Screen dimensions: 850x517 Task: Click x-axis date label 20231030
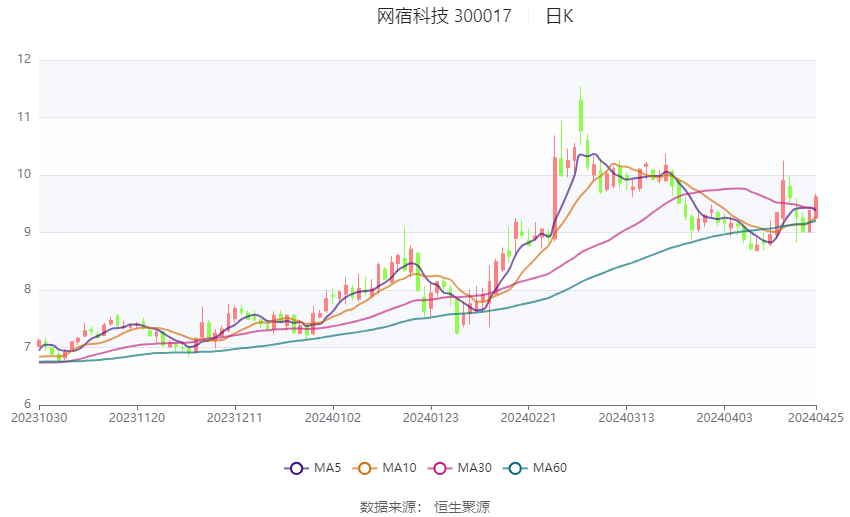(39, 418)
